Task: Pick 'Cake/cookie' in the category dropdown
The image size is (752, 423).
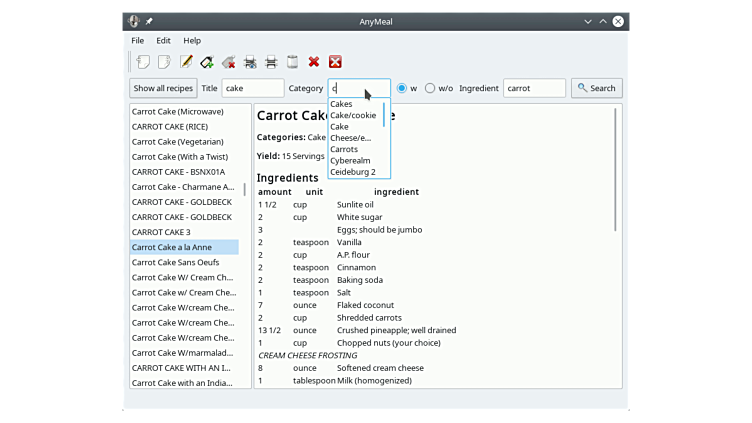Action: [353, 115]
